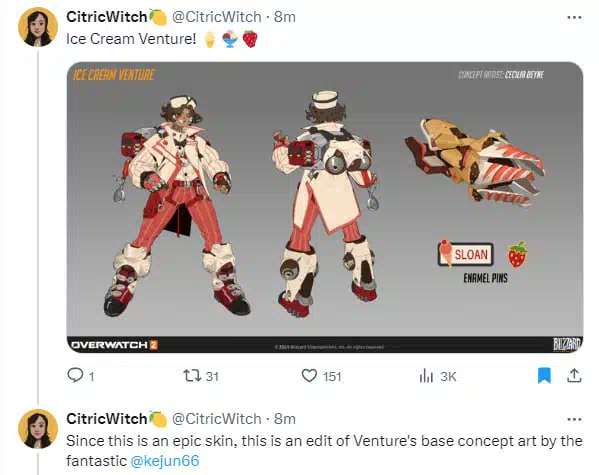This screenshot has width=599, height=475.
Task: Click the reply speech bubble icon
Action: pos(75,375)
